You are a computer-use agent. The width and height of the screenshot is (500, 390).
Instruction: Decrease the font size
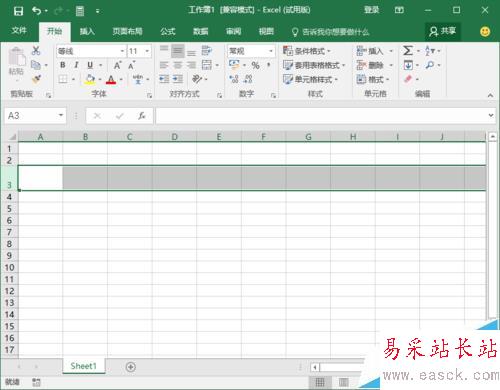[132, 65]
